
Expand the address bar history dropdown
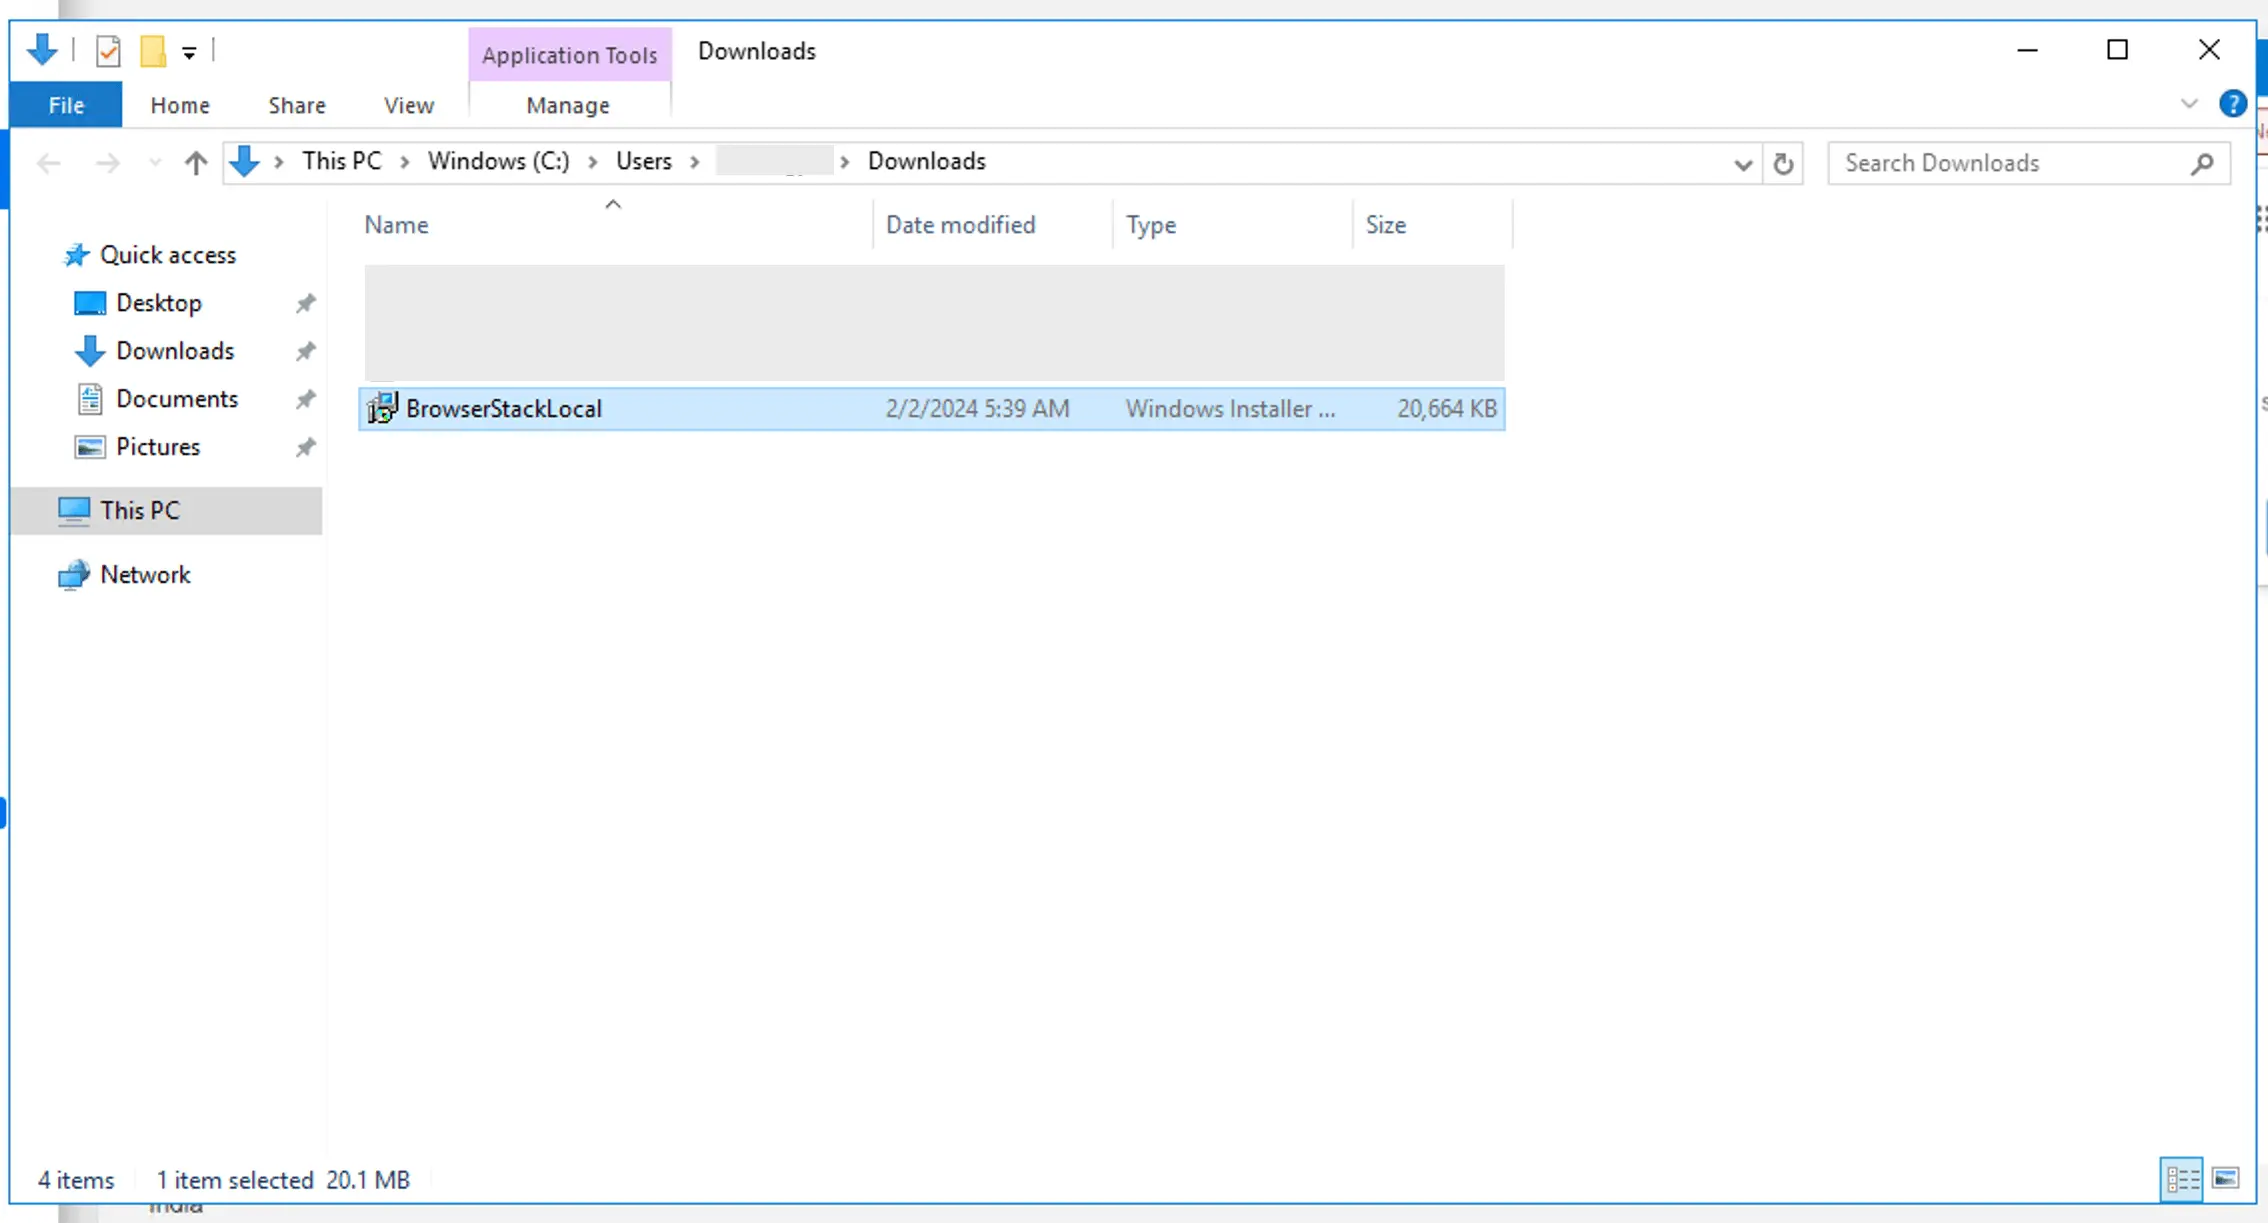coord(1743,165)
